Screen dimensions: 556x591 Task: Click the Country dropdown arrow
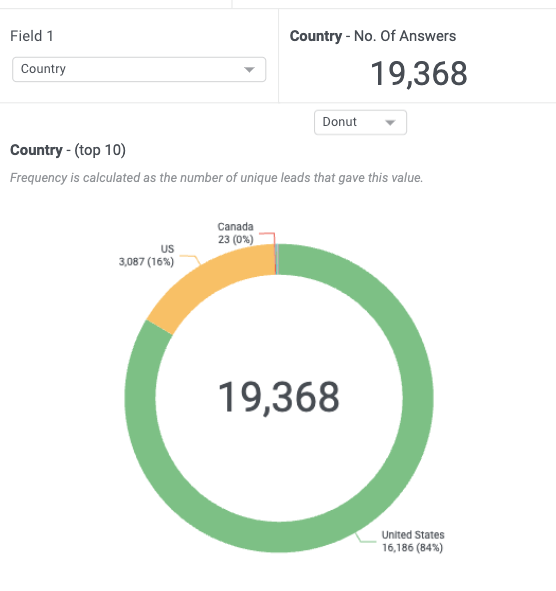[249, 70]
